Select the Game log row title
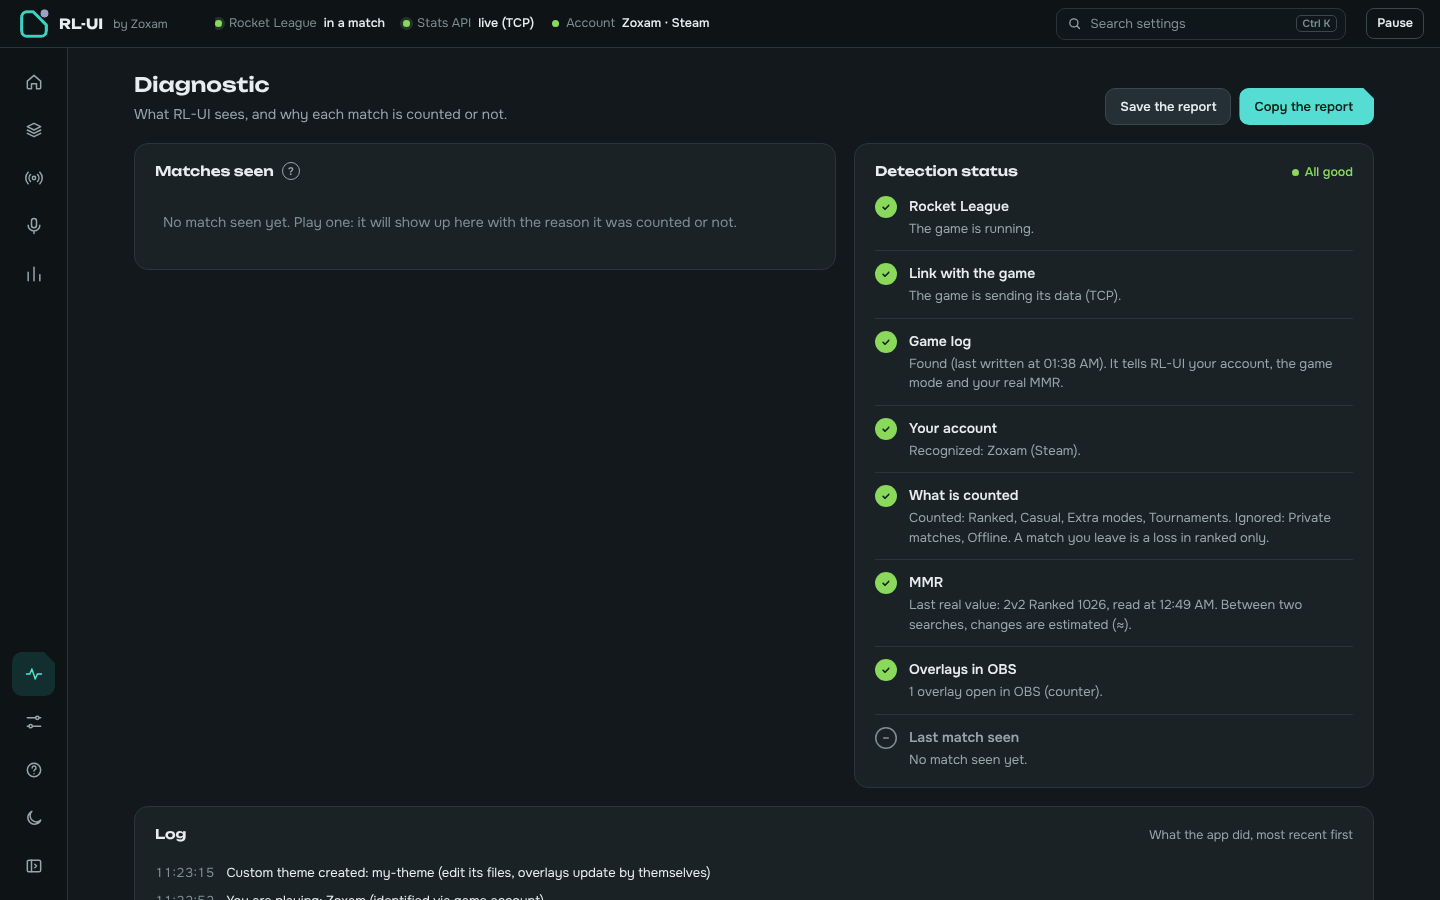The width and height of the screenshot is (1440, 900). tap(940, 341)
